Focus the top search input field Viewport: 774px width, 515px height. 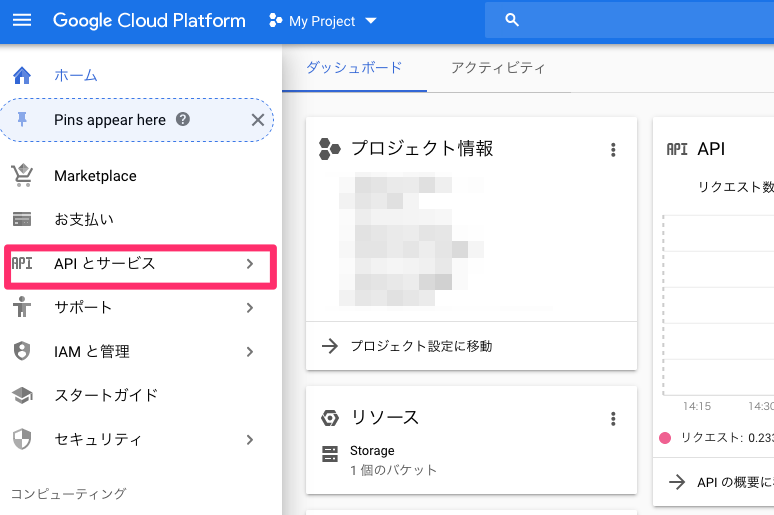coord(629,20)
